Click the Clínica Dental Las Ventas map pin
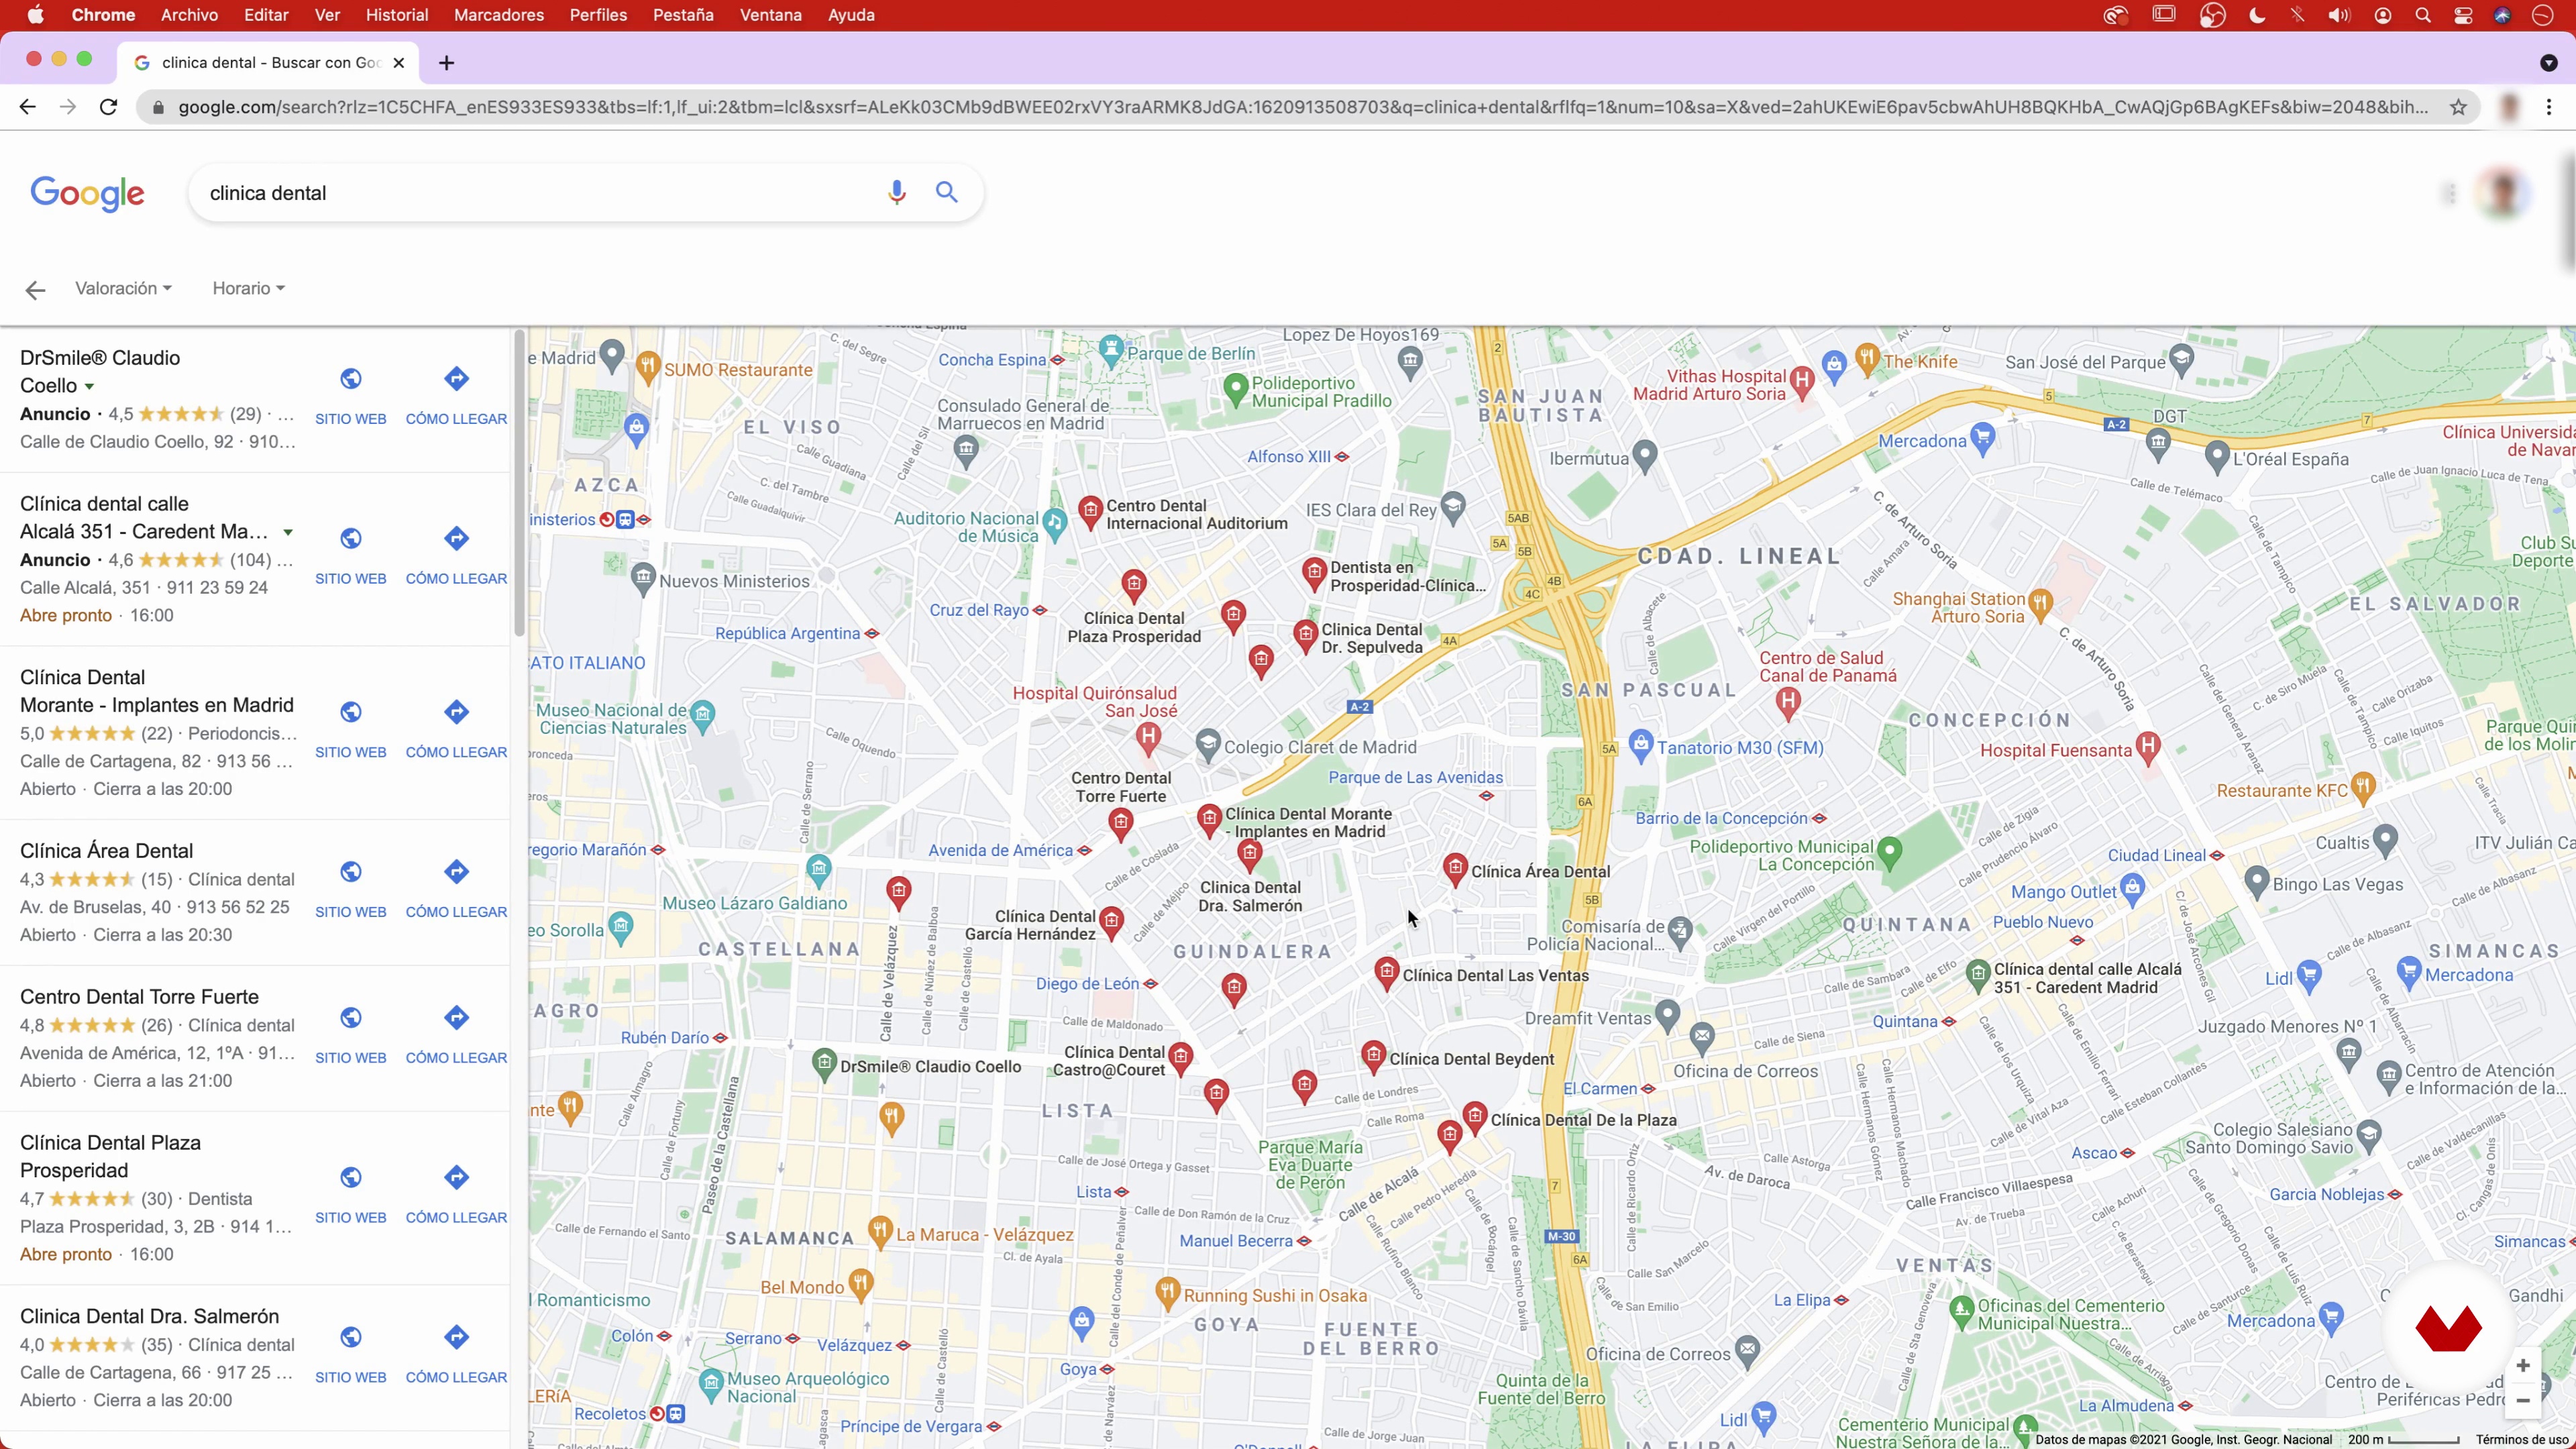This screenshot has height=1449, width=2576. pos(1386,973)
